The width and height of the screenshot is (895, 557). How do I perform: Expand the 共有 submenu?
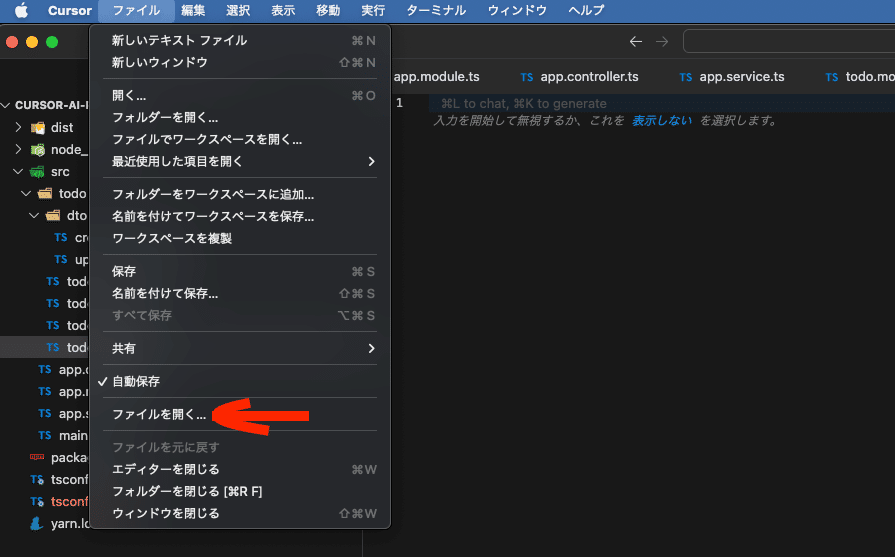240,348
